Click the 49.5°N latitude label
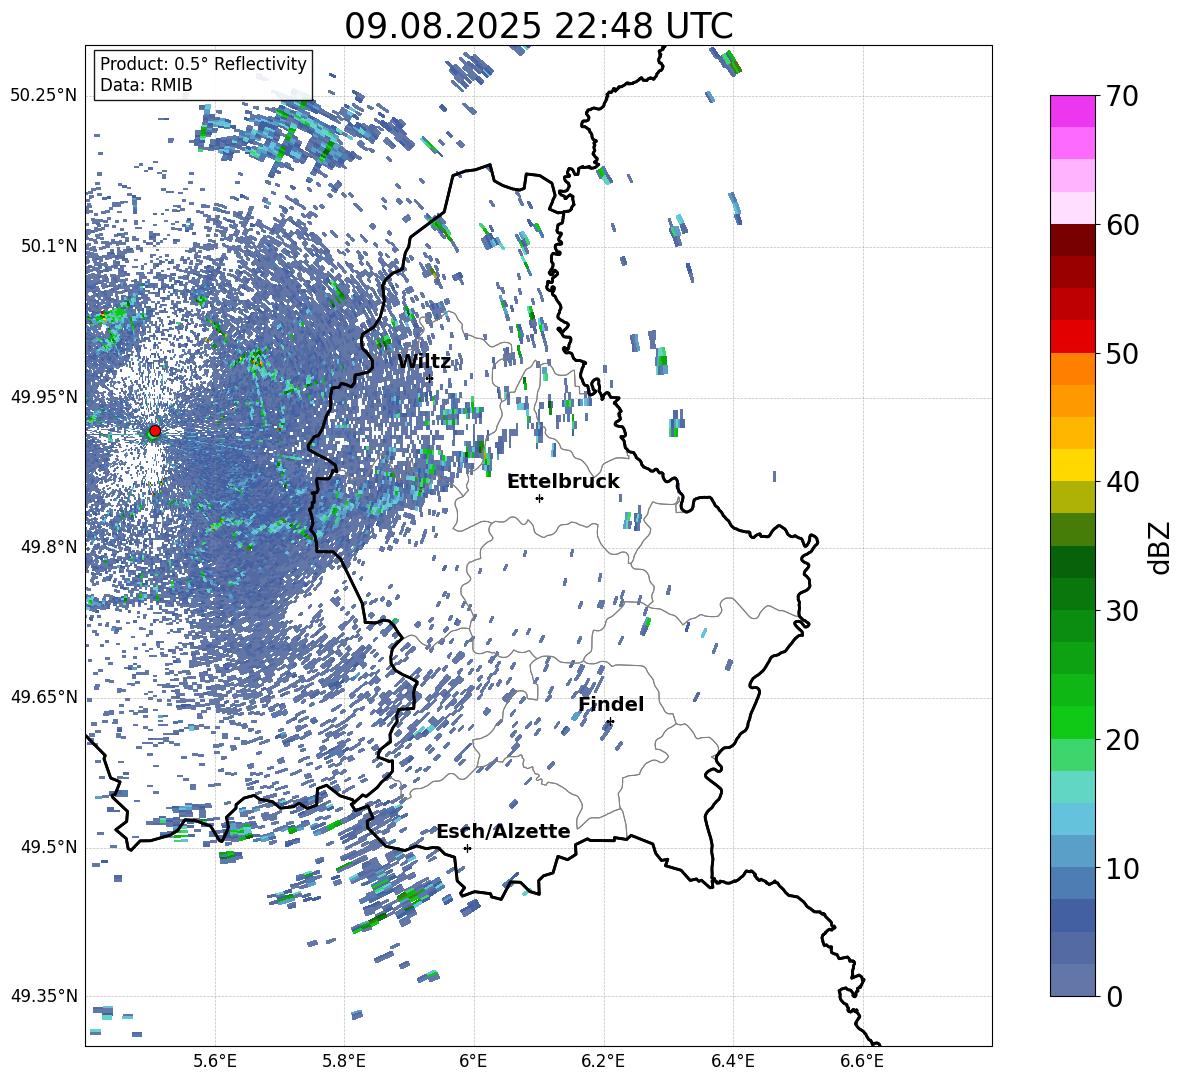This screenshot has width=1184, height=1081. [49, 847]
